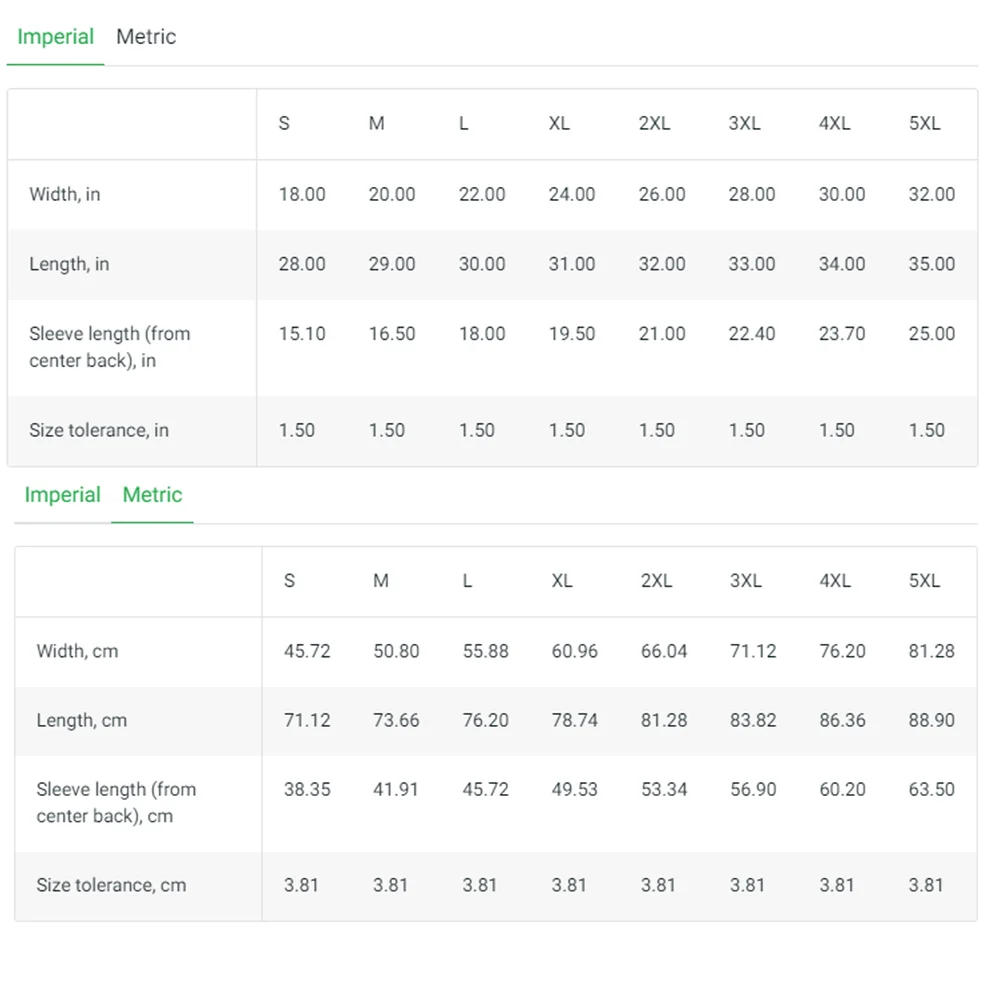Click the 35.00 length cell for 5XL
Image resolution: width=1000 pixels, height=1000 pixels.
tap(931, 264)
